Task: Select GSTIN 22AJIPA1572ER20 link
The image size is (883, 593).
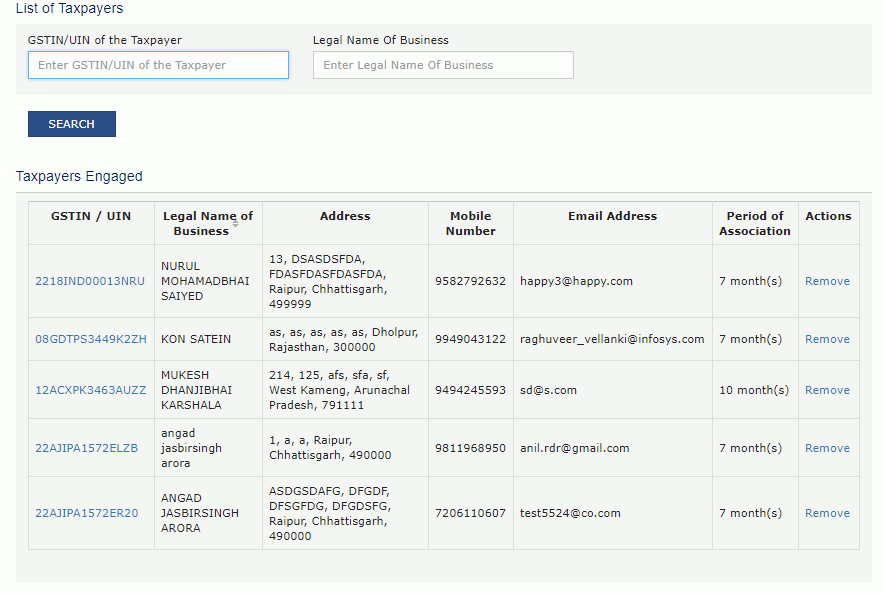Action: [87, 513]
